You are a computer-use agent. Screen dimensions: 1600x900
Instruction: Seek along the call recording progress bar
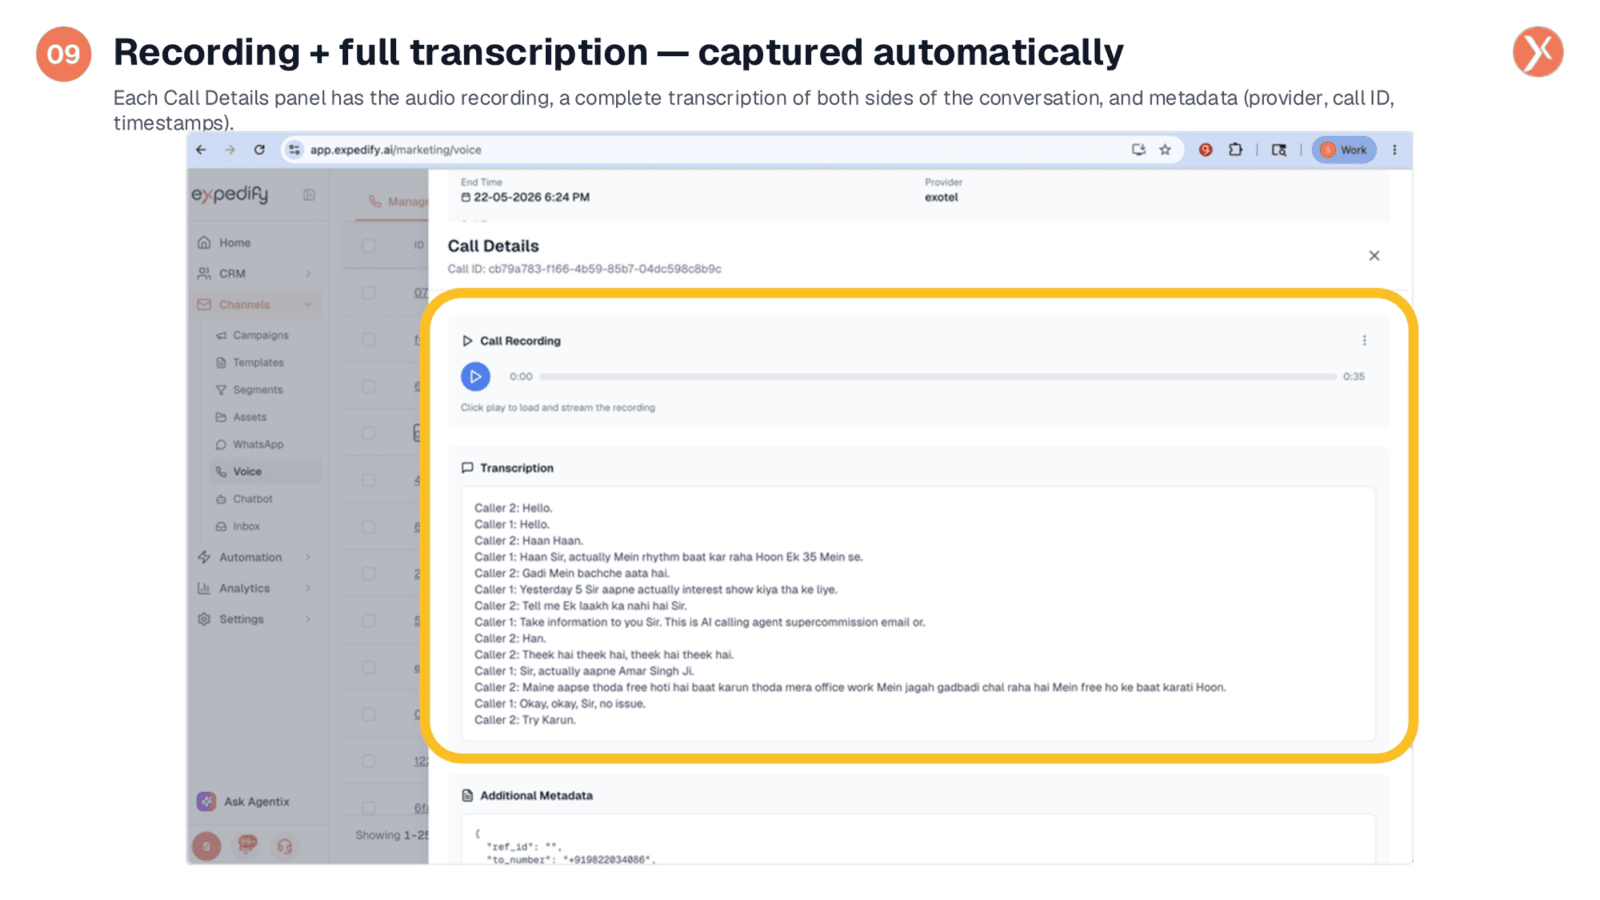(937, 377)
